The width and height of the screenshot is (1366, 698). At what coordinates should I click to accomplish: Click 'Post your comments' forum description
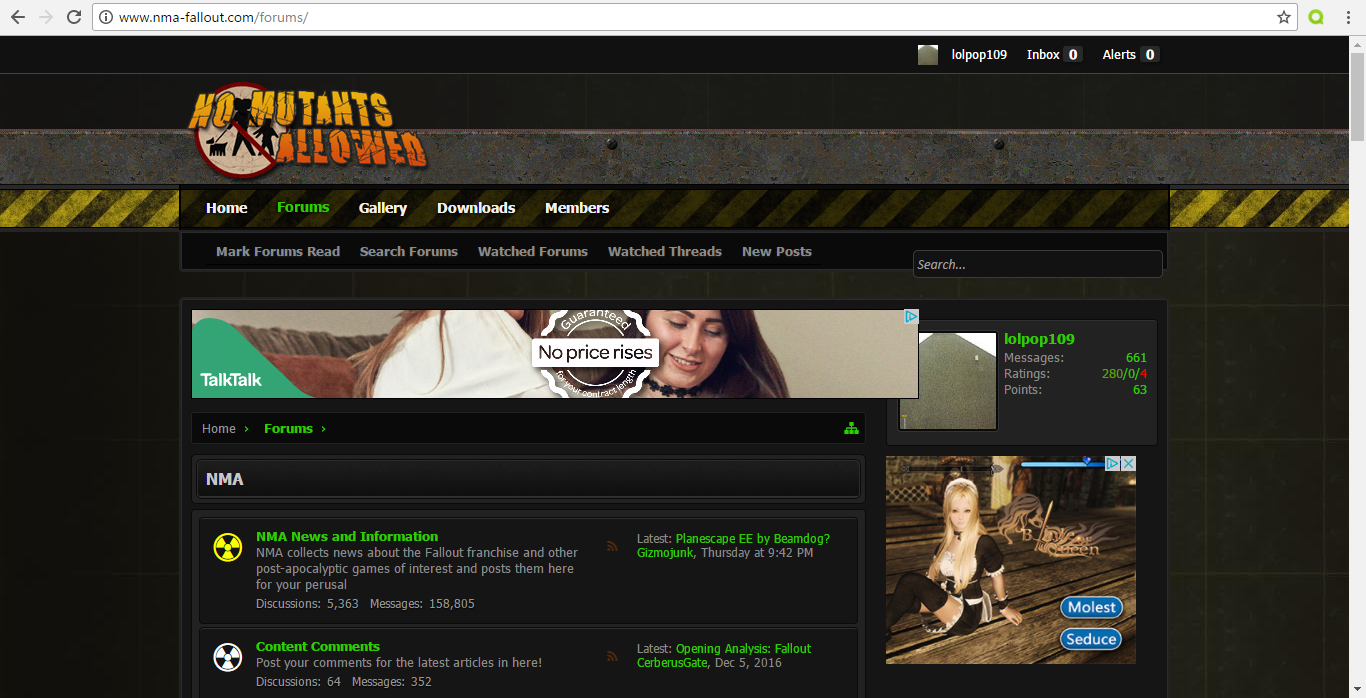click(x=399, y=663)
